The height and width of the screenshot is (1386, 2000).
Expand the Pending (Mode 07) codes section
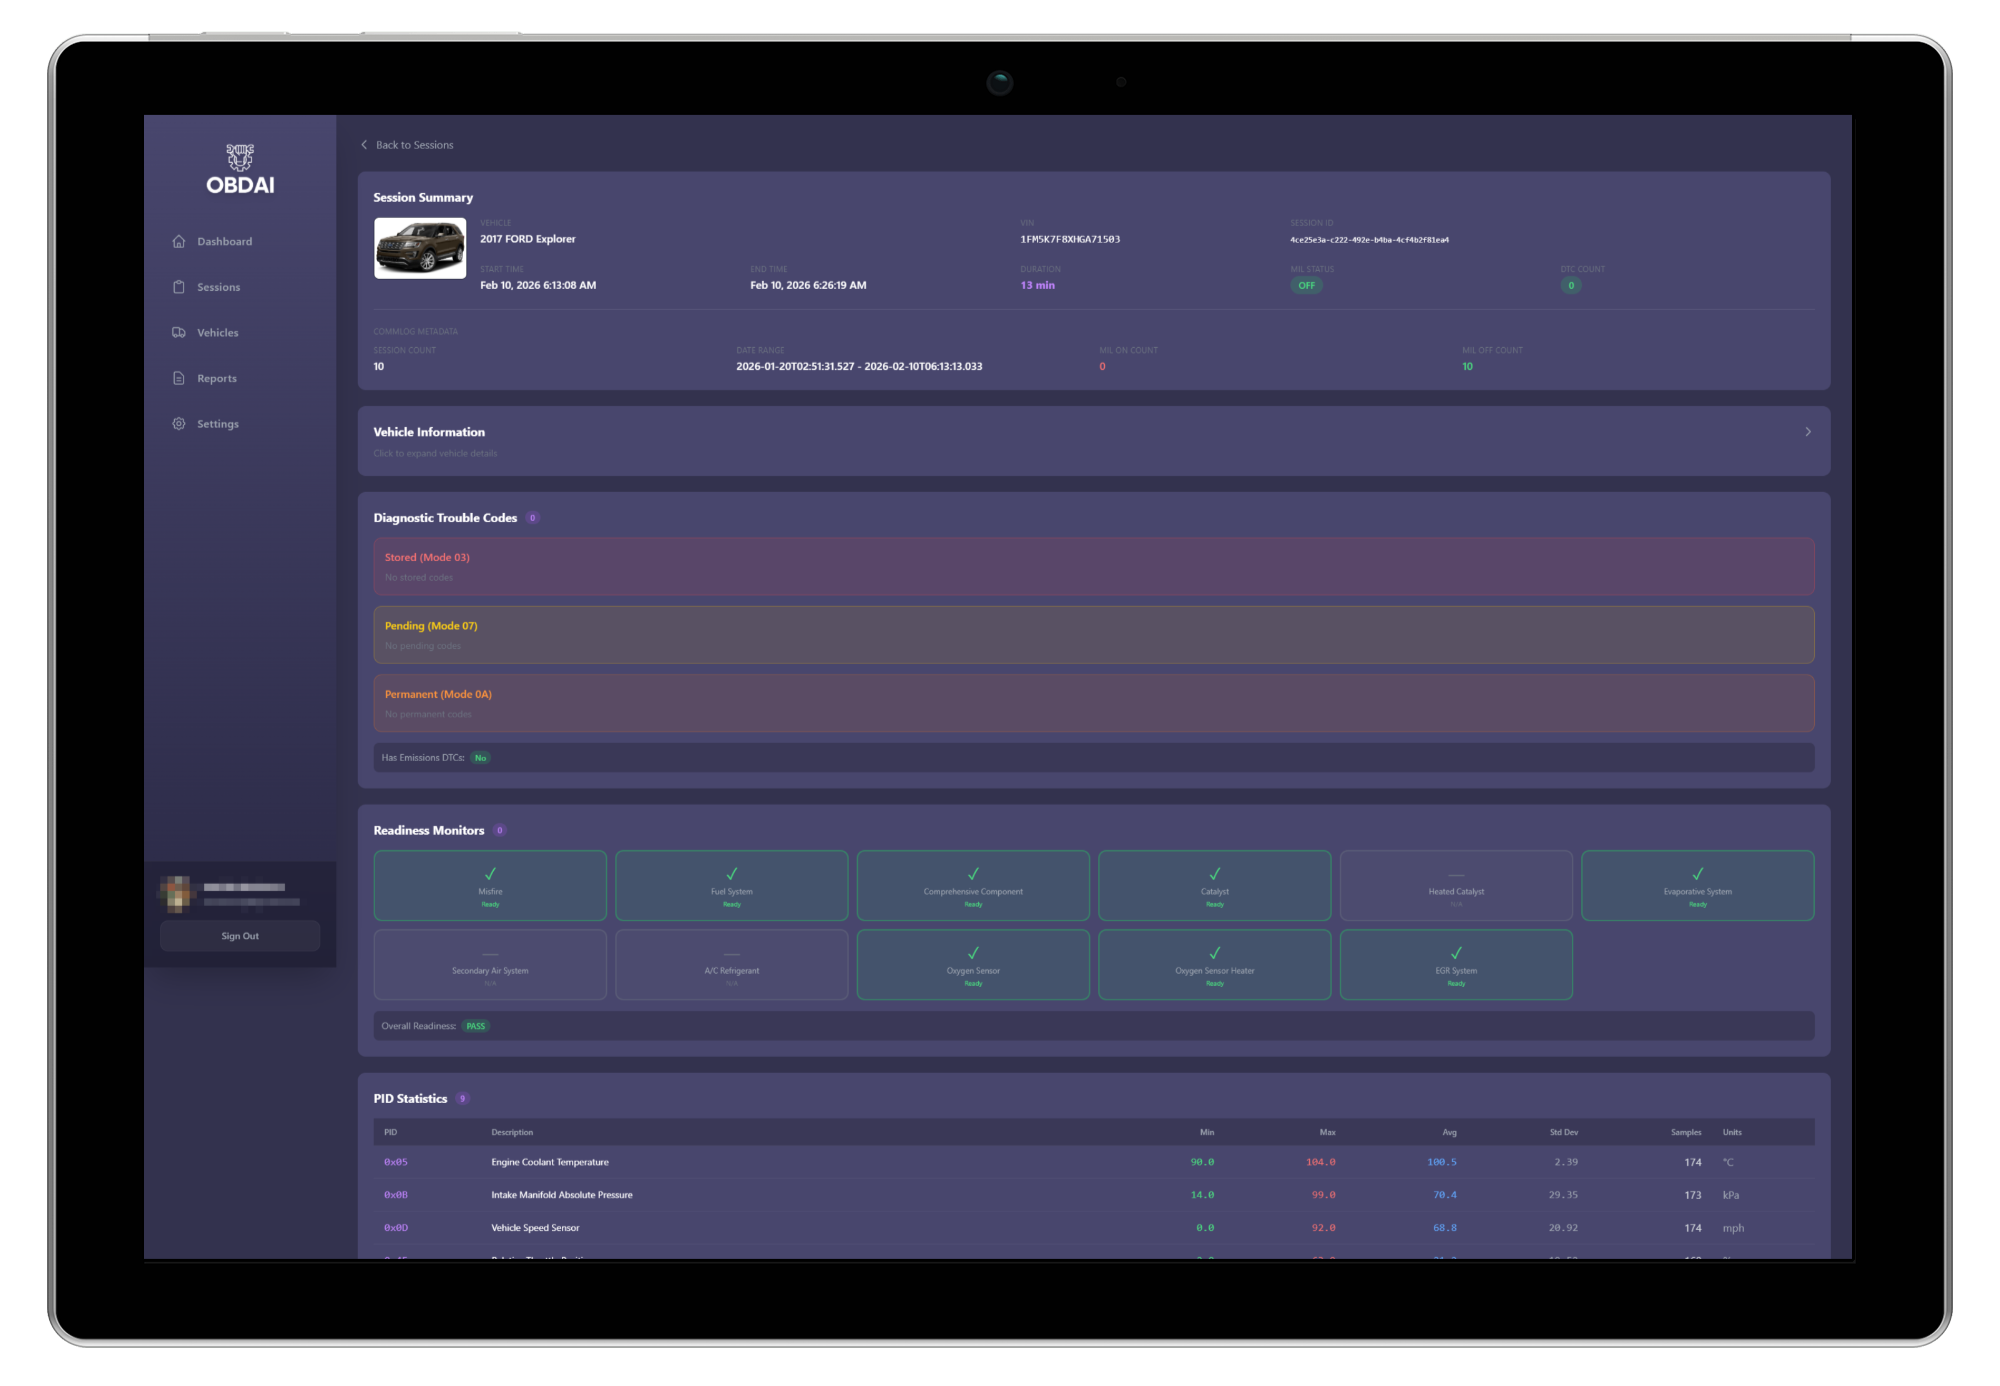(1094, 635)
